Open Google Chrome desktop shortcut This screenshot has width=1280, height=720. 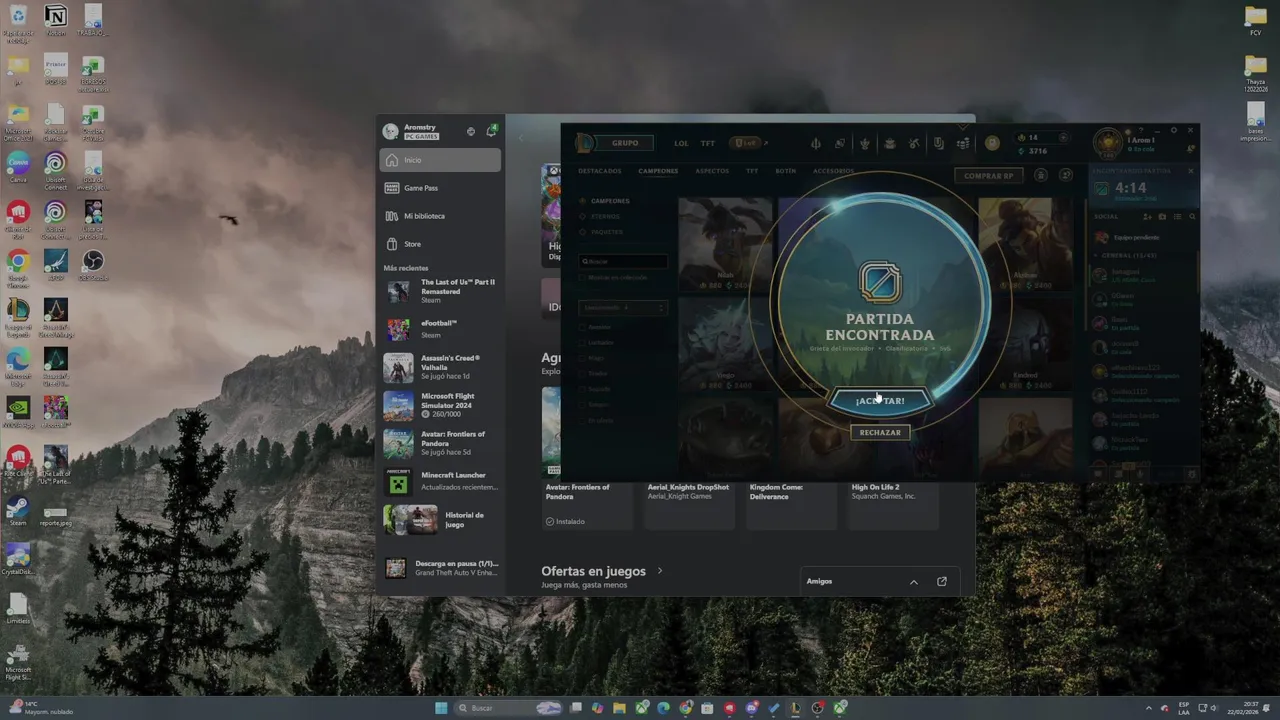pos(18,266)
